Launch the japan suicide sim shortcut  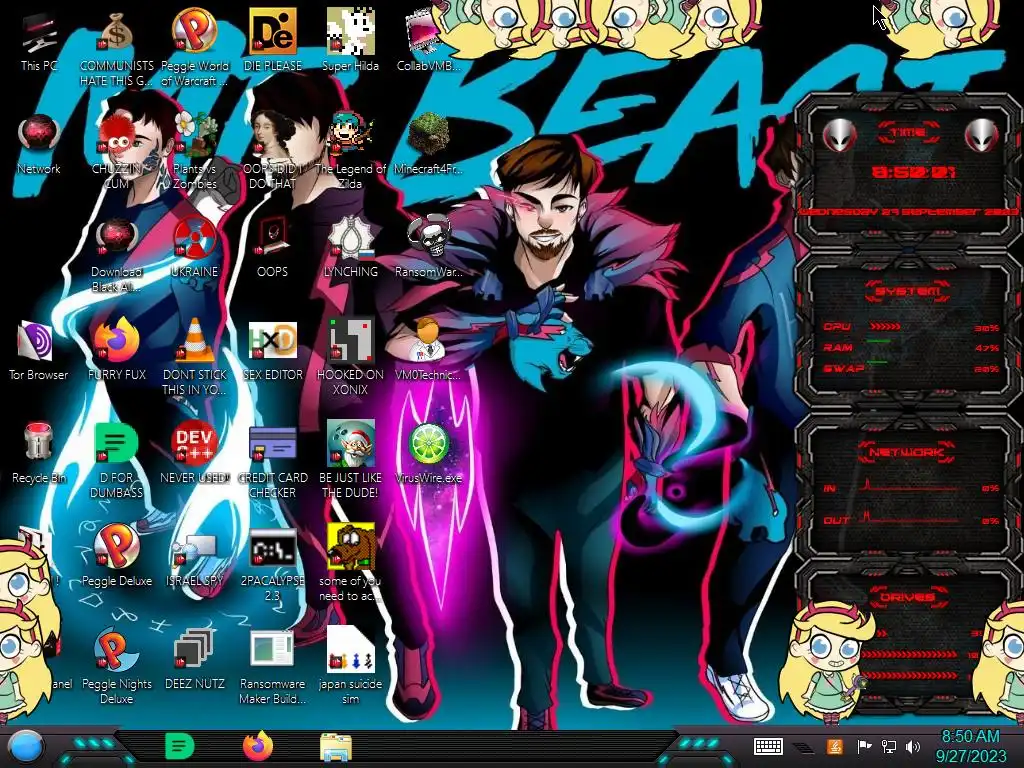tap(350, 666)
